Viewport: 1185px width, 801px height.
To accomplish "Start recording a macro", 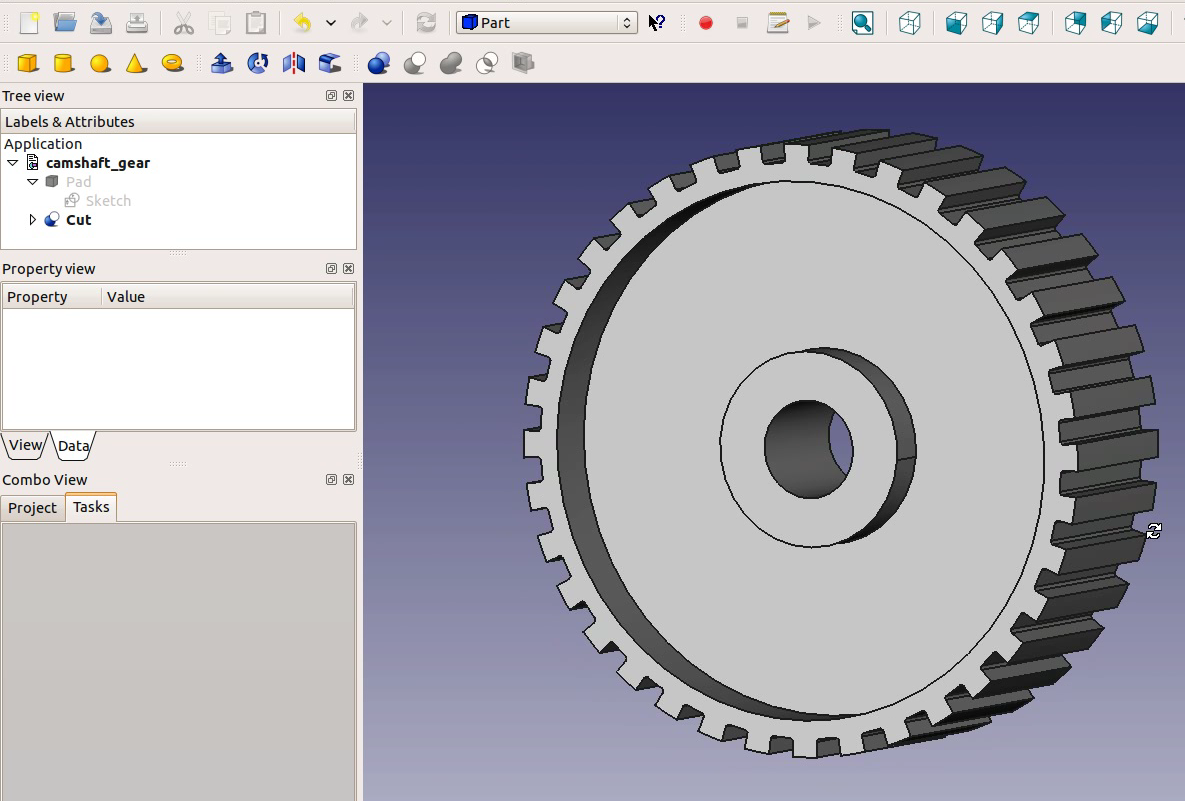I will coord(705,22).
